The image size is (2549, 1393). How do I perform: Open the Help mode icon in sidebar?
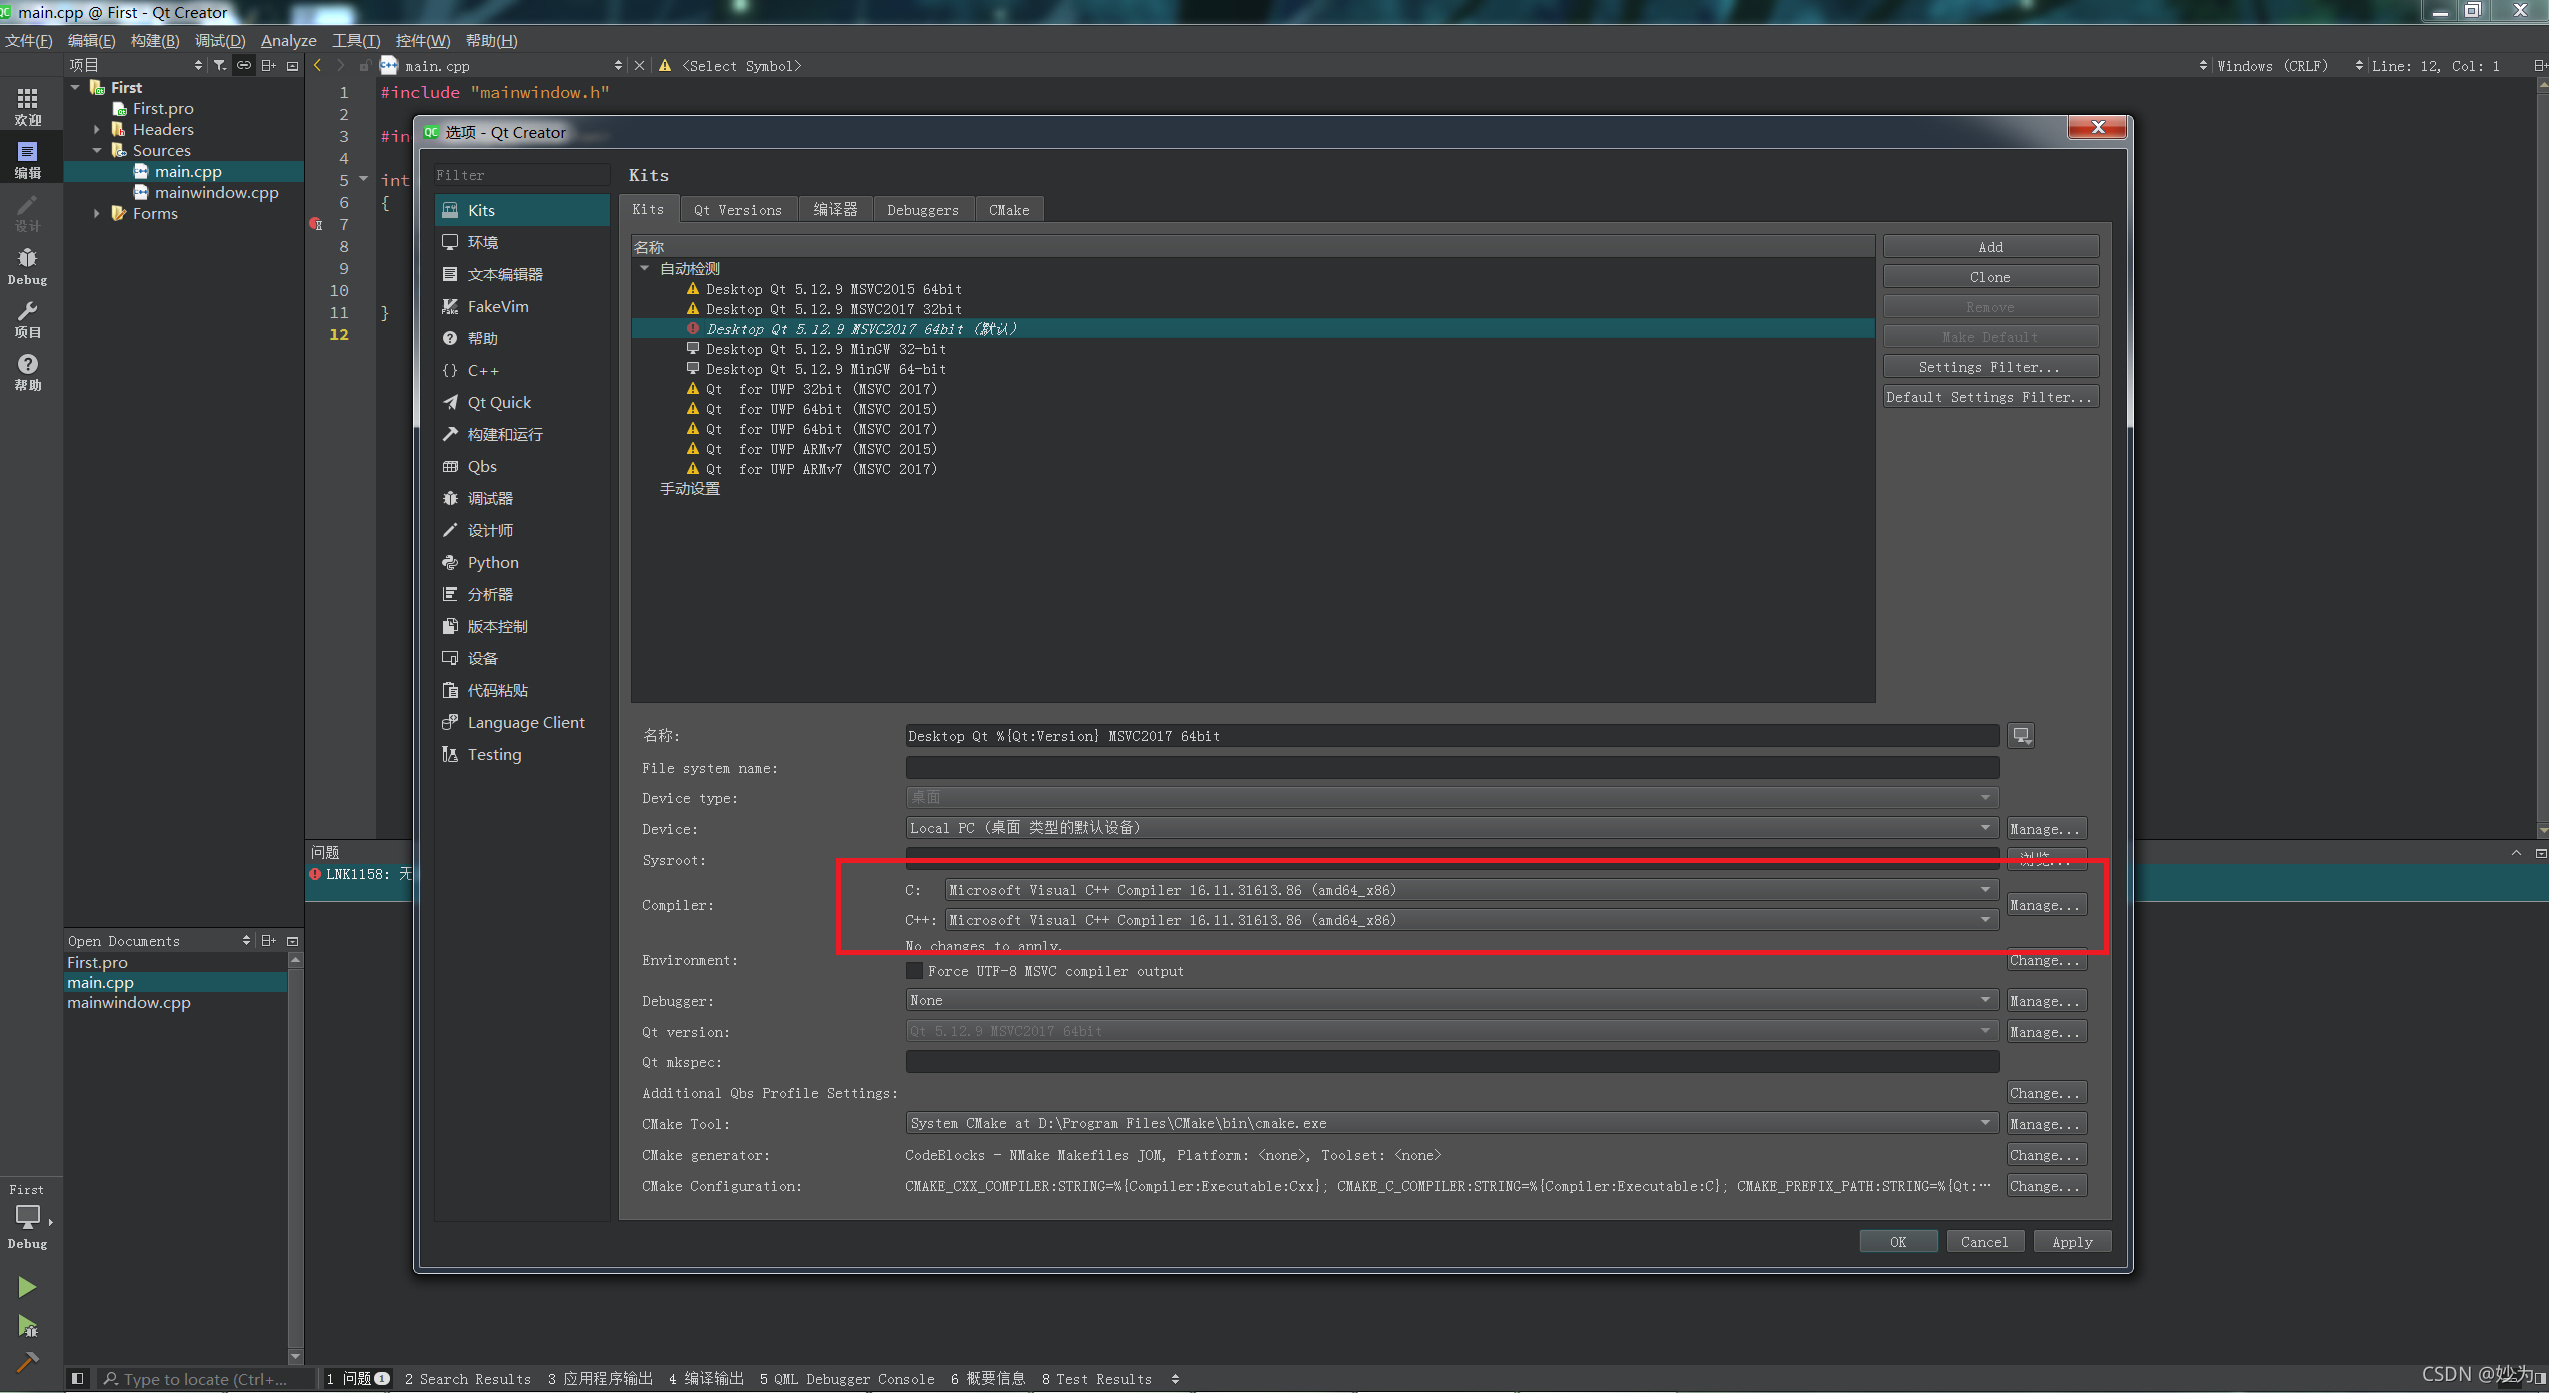tap(27, 372)
